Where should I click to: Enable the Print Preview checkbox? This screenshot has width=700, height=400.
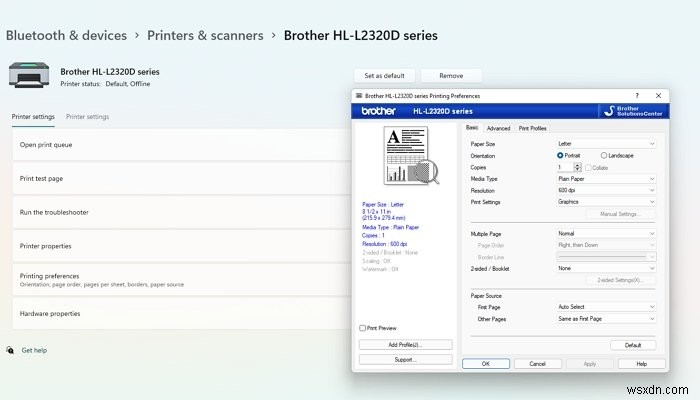coord(362,328)
